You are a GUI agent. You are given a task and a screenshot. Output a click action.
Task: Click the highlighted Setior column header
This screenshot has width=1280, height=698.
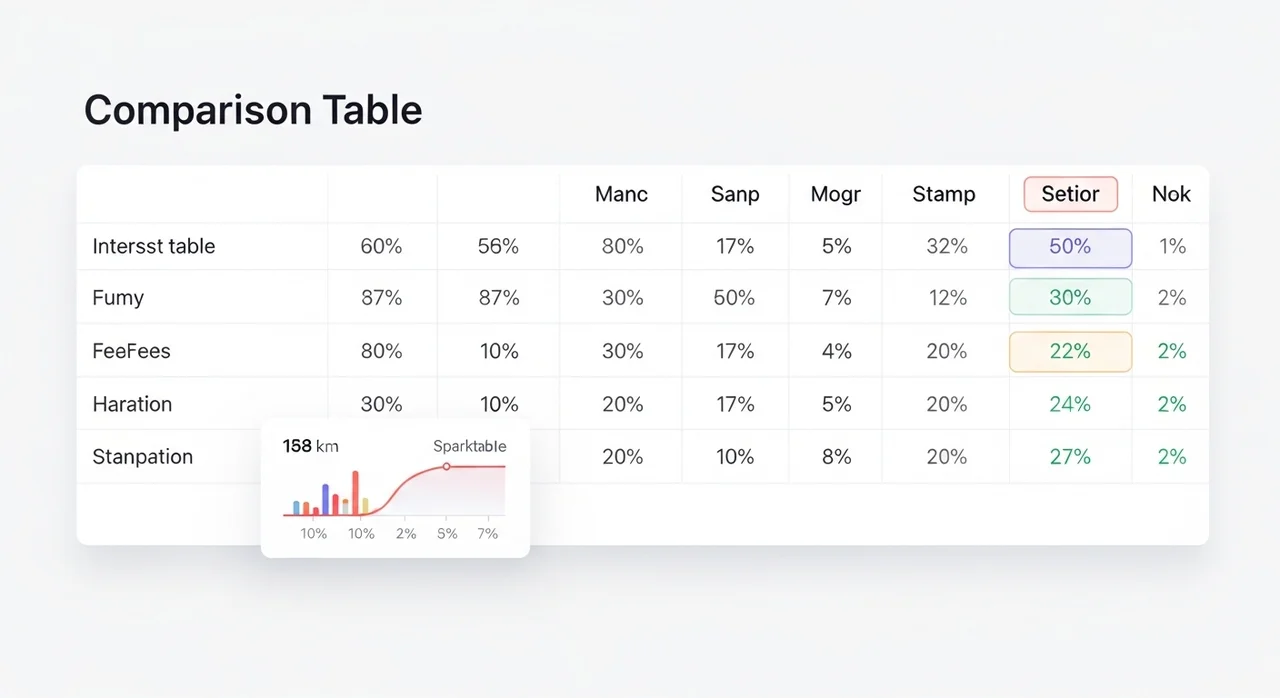pyautogui.click(x=1070, y=194)
